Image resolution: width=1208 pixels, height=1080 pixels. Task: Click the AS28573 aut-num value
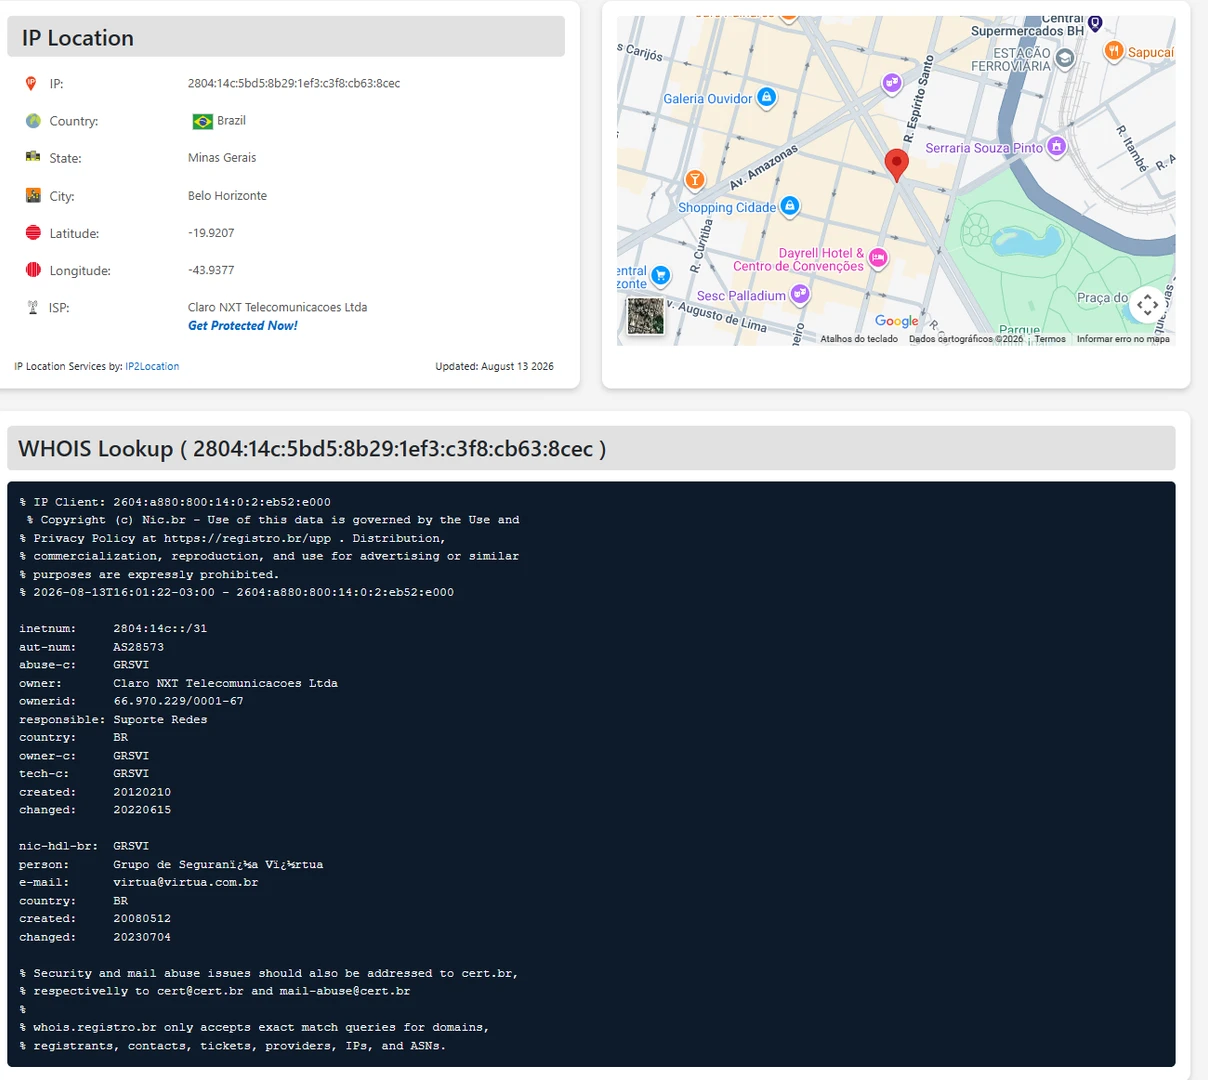click(138, 647)
